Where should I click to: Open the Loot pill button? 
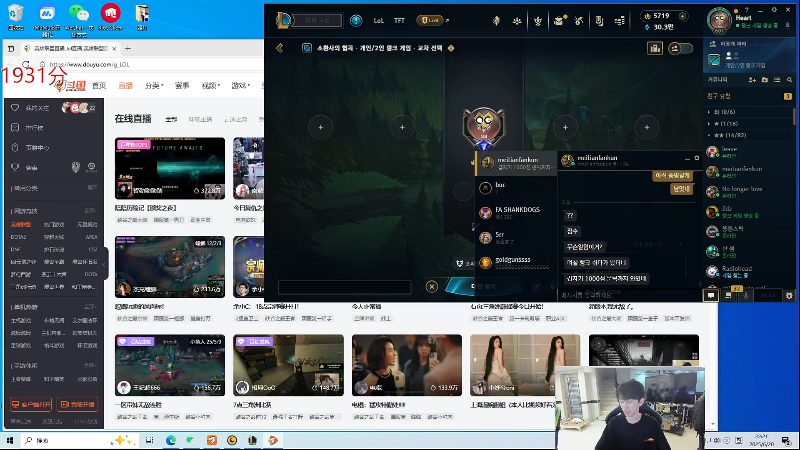point(430,20)
